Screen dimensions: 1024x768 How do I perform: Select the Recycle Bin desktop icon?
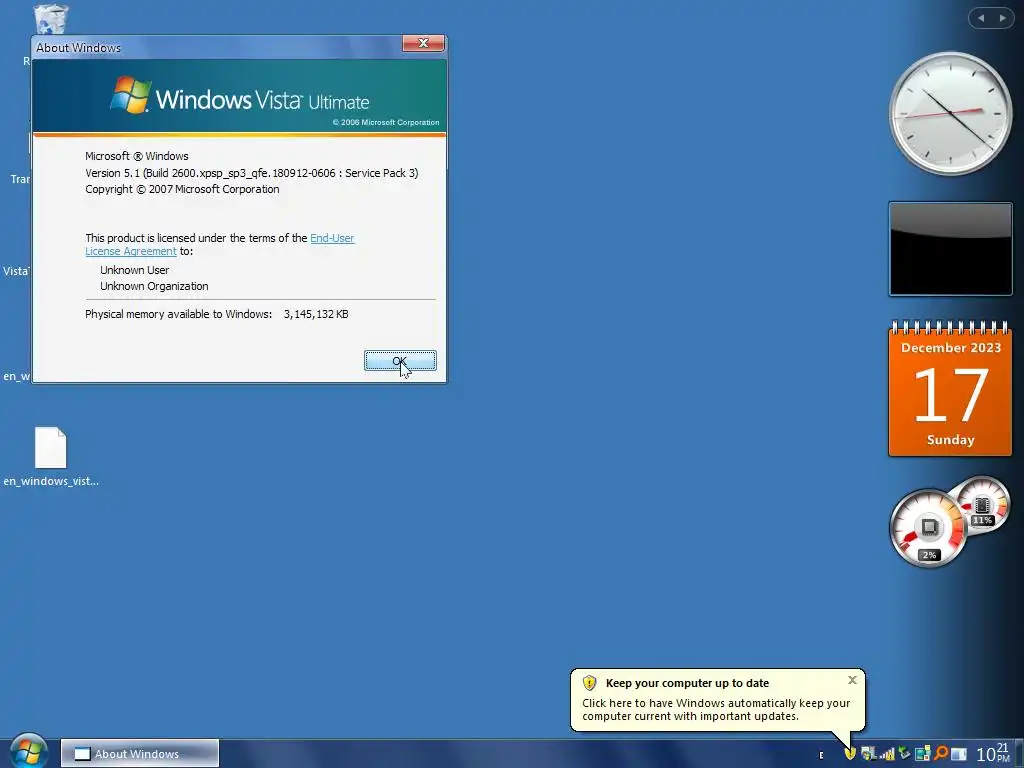point(50,20)
